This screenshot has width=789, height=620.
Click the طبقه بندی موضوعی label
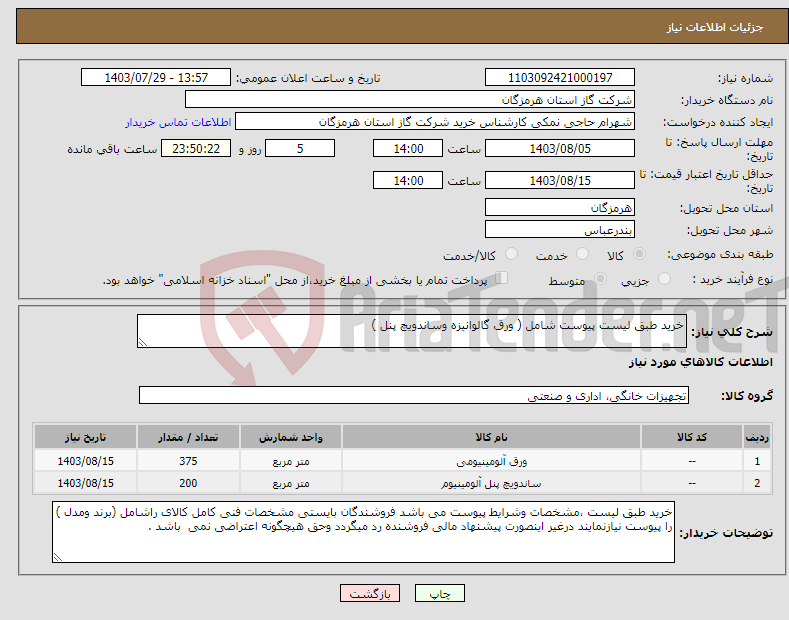click(720, 255)
